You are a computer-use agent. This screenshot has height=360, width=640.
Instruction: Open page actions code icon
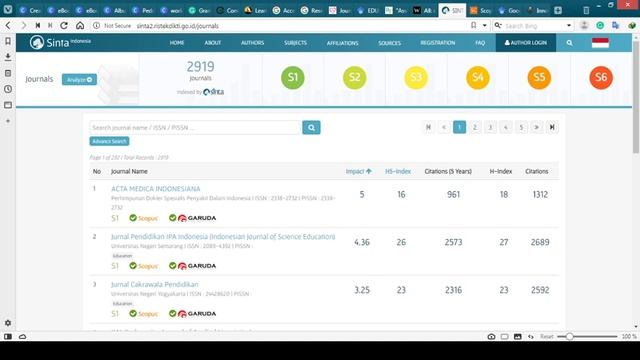(531, 336)
